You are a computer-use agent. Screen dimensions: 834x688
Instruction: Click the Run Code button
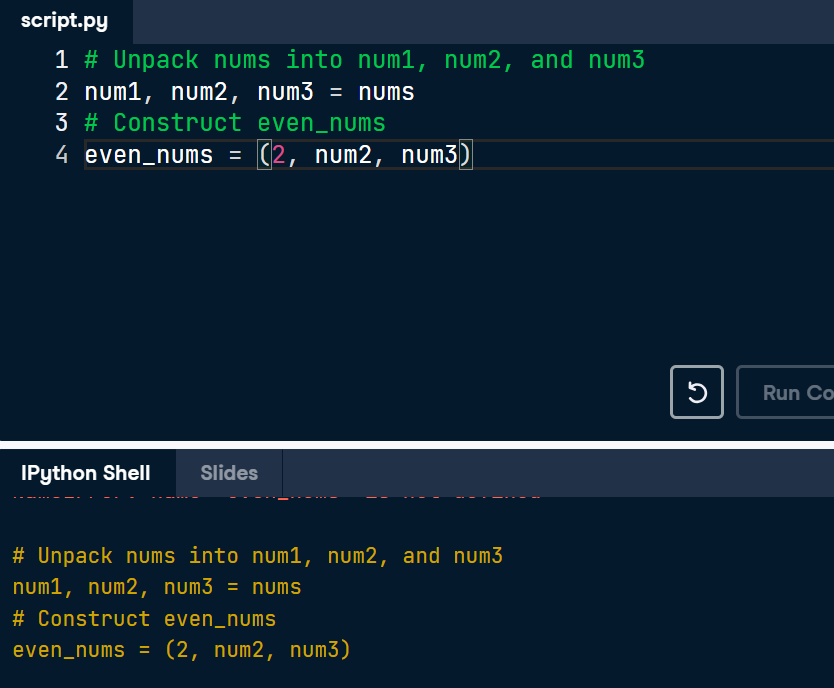pyautogui.click(x=786, y=392)
